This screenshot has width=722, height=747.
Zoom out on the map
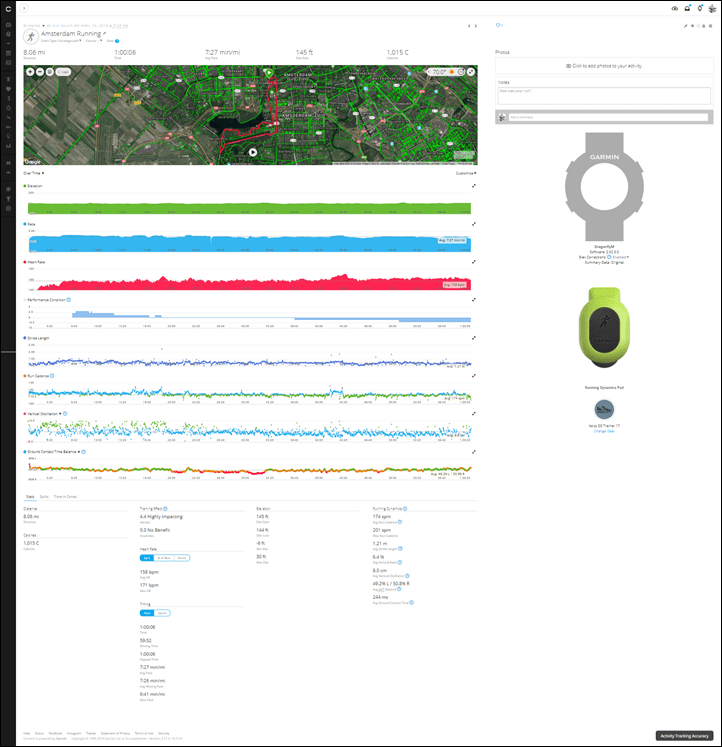pyautogui.click(x=40, y=71)
